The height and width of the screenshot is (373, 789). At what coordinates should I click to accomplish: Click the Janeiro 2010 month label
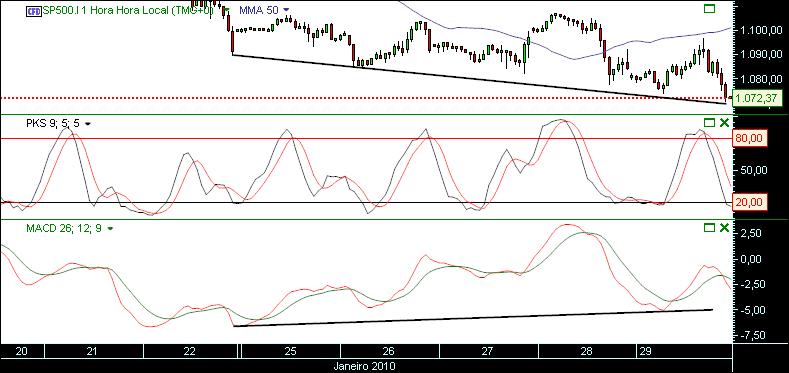[364, 366]
